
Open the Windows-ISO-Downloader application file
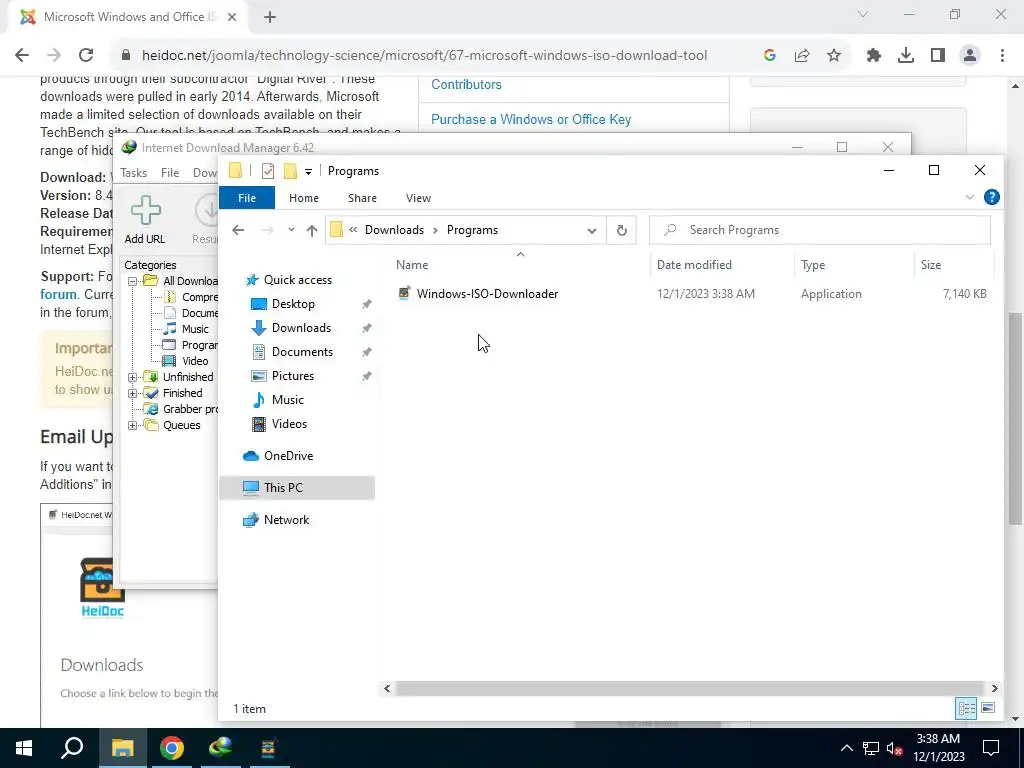pyautogui.click(x=487, y=294)
